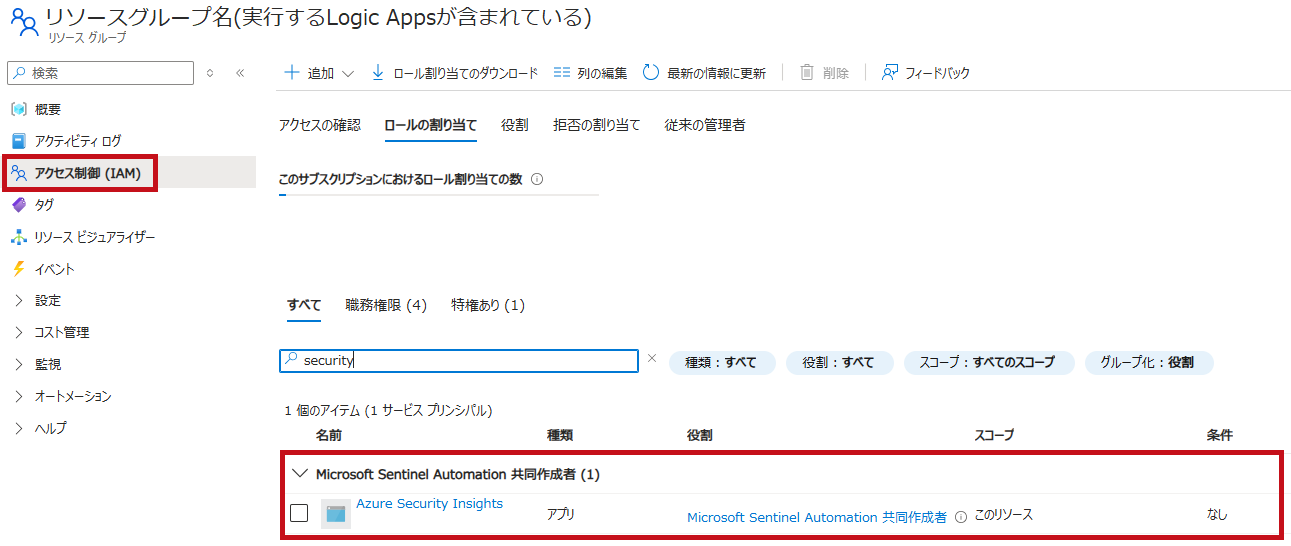Click the resource group people icon in header
1291x546 pixels.
[24, 22]
